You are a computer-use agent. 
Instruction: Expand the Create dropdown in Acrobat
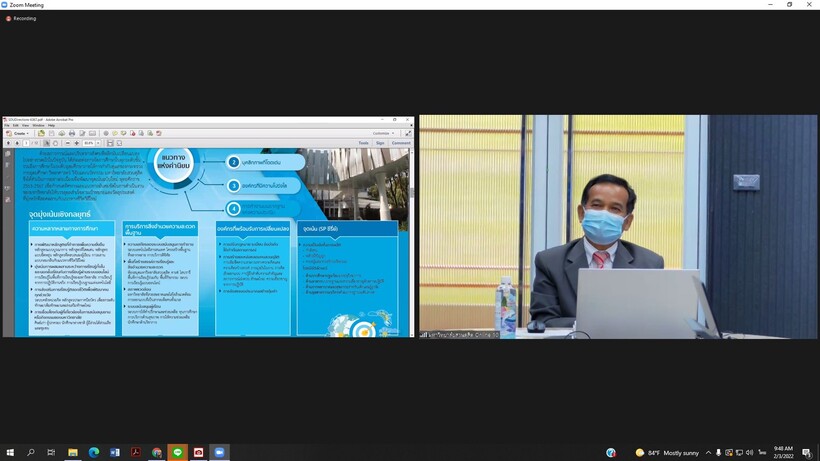(x=19, y=133)
